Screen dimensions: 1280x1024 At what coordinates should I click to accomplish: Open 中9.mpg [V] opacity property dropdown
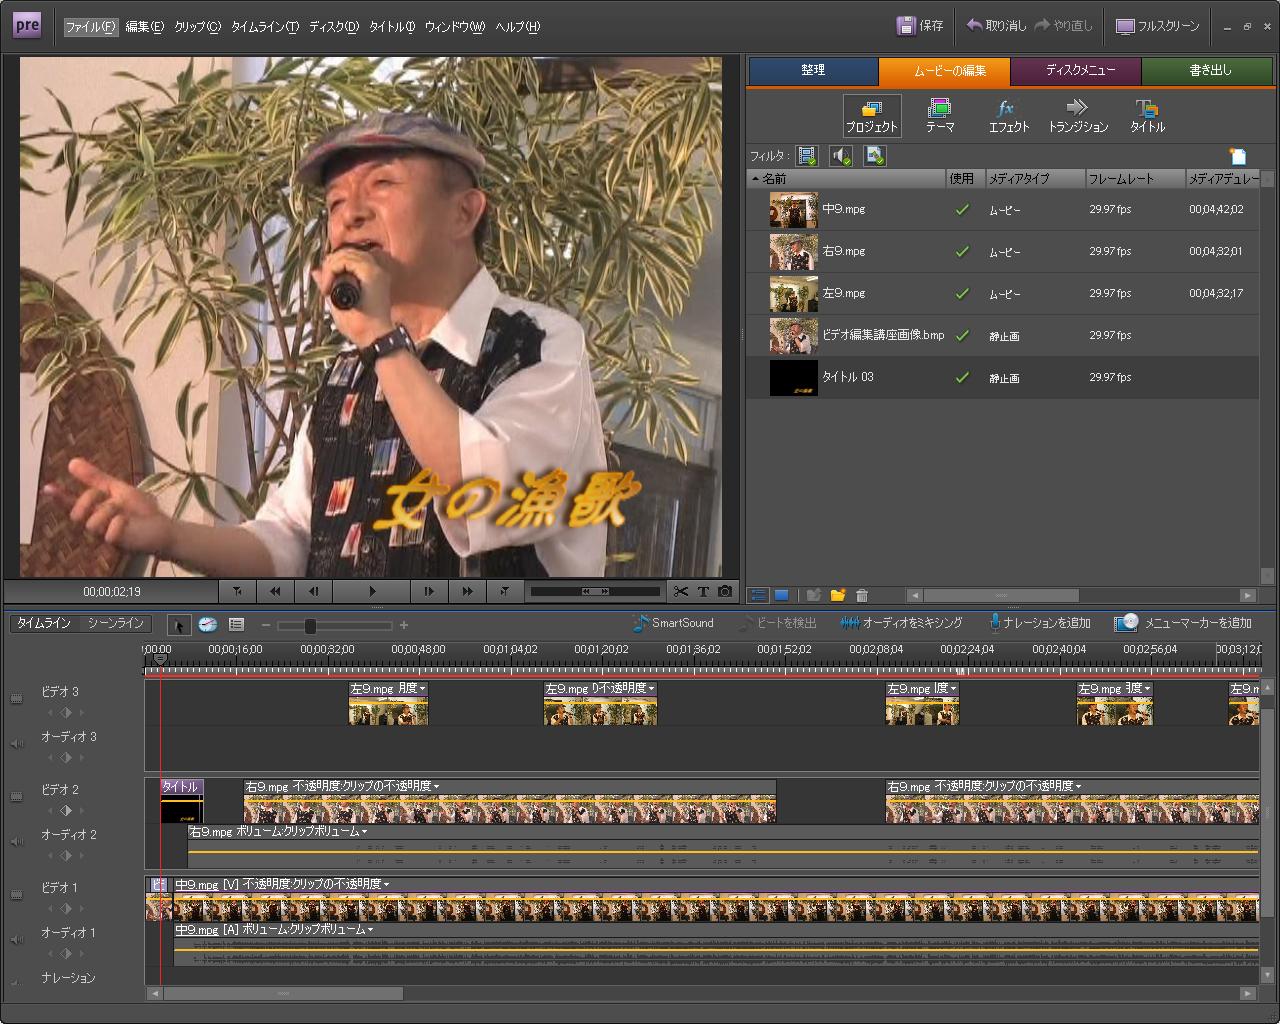(x=386, y=884)
